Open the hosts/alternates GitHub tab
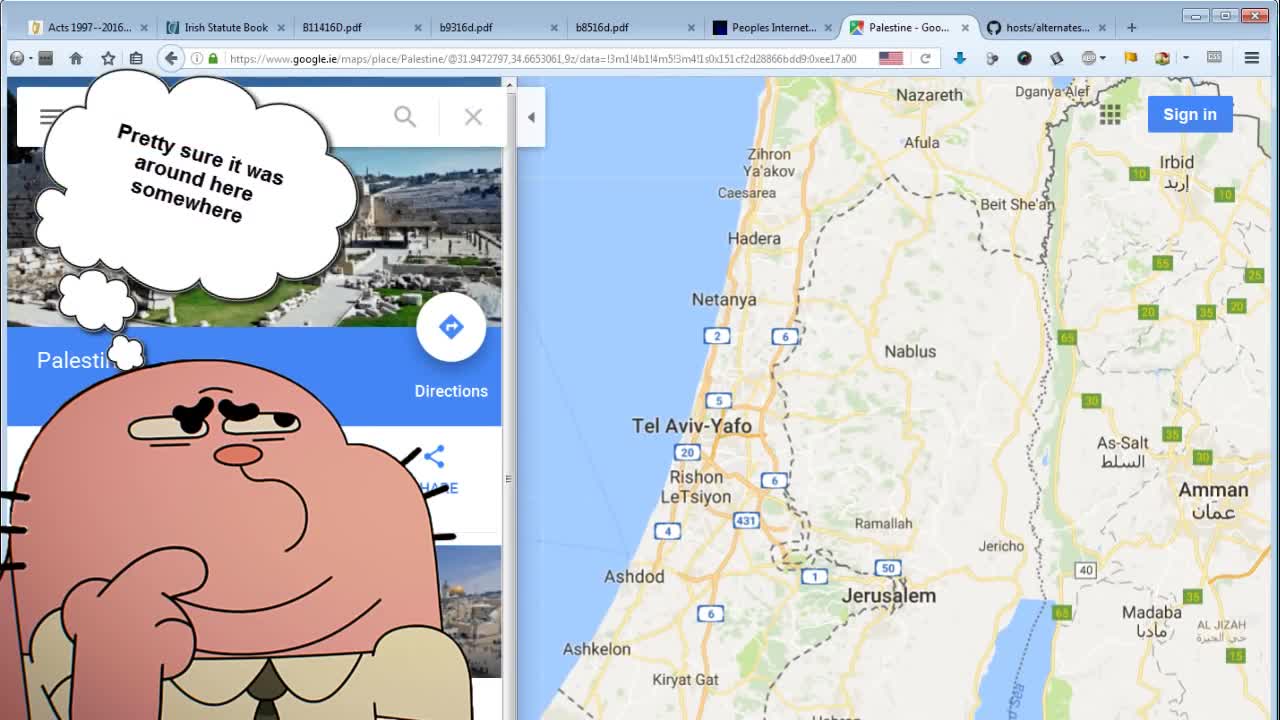The width and height of the screenshot is (1280, 720). (1045, 27)
